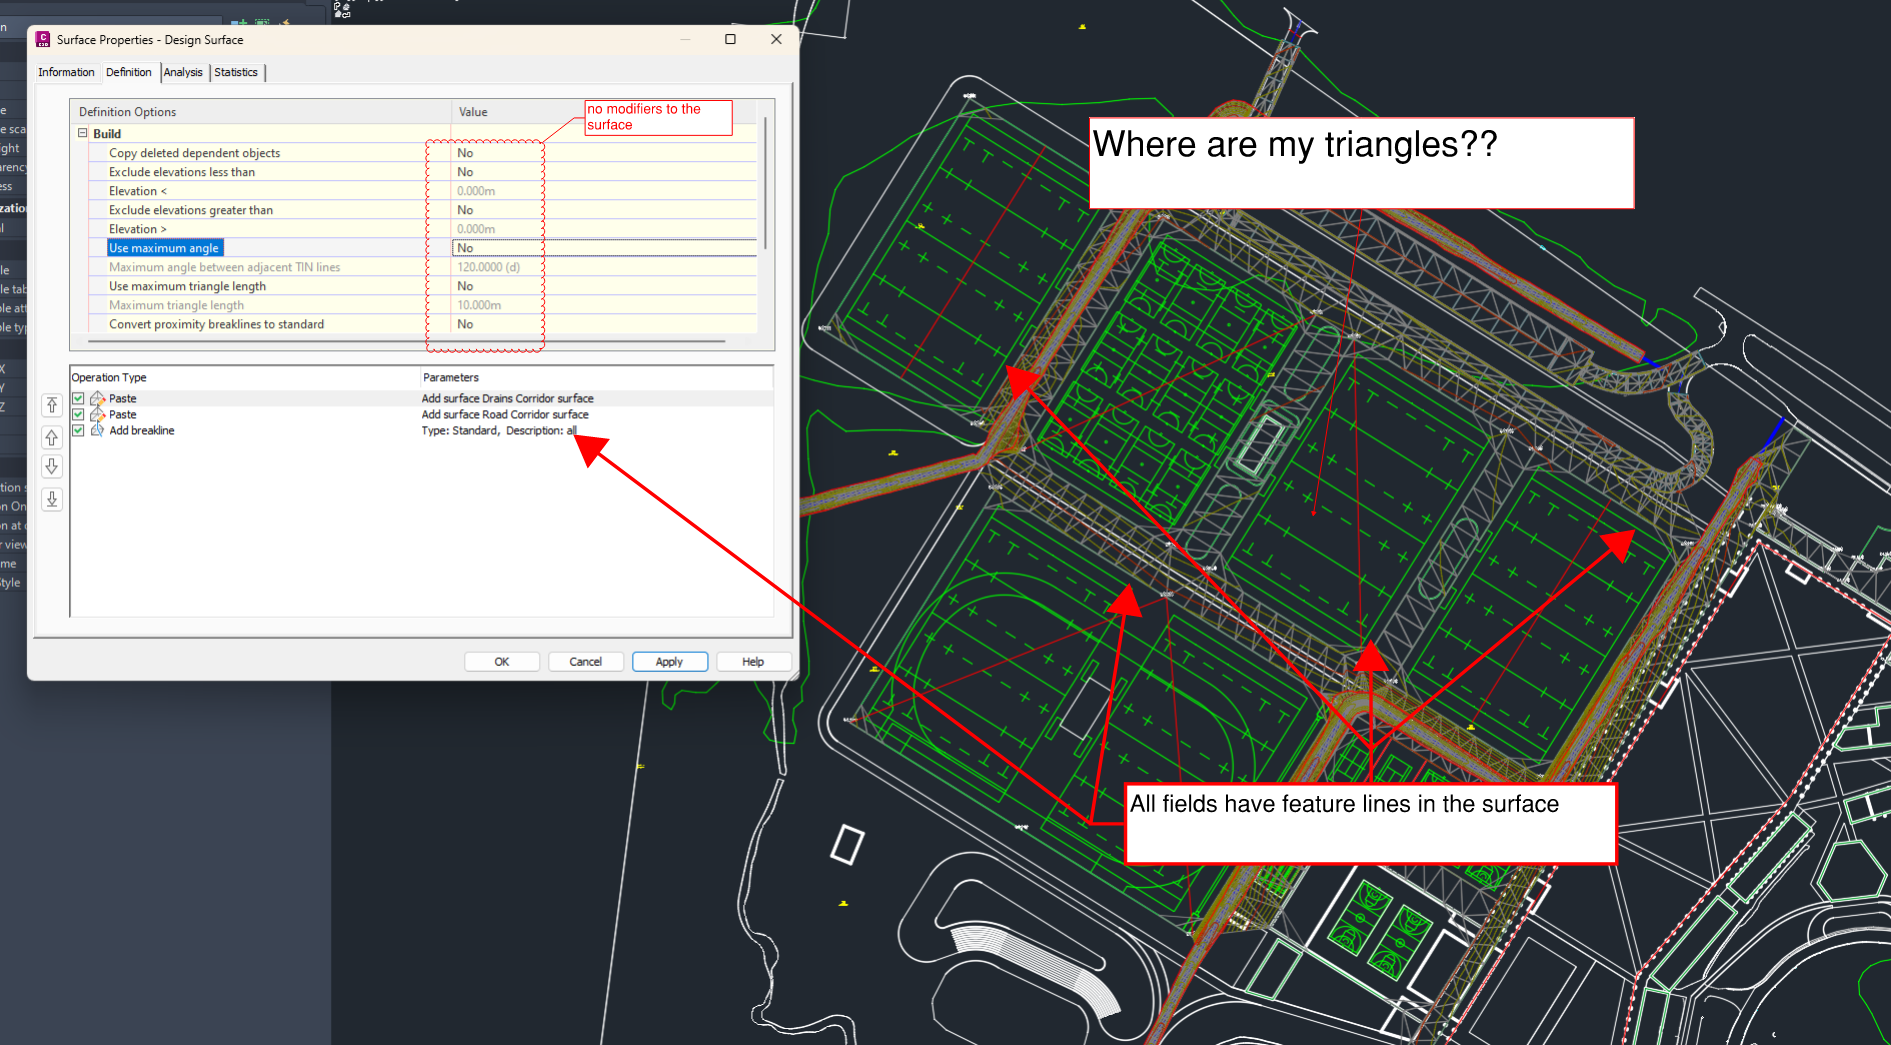Screen dimensions: 1891x1045
Task: Click the move-down arrow beside operations list
Action: [x=52, y=466]
